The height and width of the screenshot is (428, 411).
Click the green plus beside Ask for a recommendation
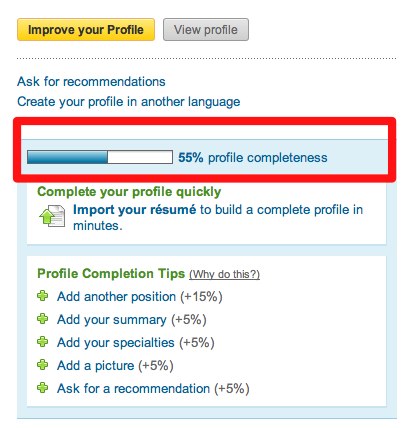tap(43, 388)
